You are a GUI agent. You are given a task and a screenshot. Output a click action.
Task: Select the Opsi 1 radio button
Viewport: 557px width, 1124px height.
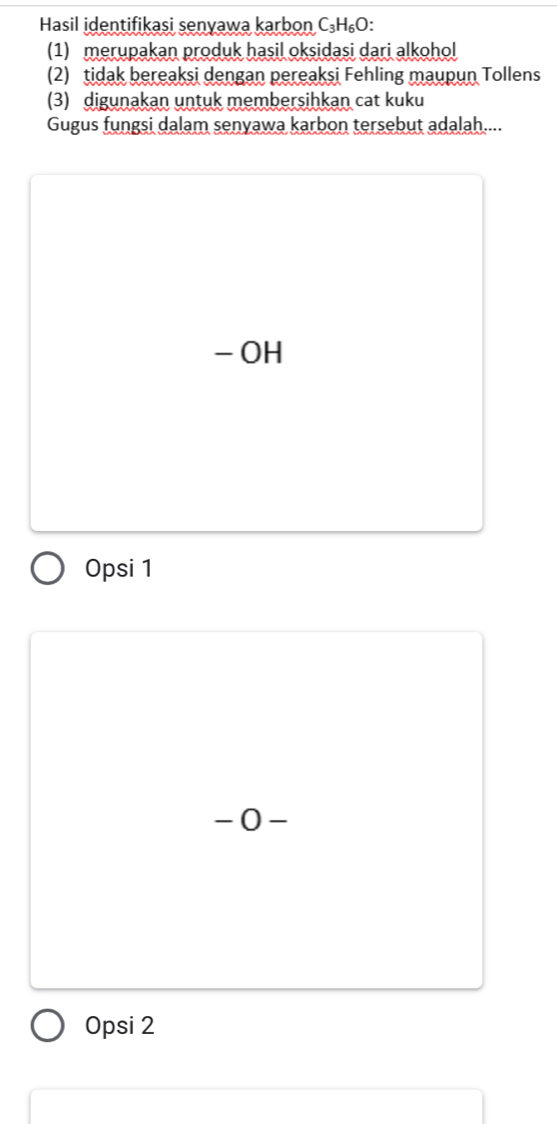(48, 568)
